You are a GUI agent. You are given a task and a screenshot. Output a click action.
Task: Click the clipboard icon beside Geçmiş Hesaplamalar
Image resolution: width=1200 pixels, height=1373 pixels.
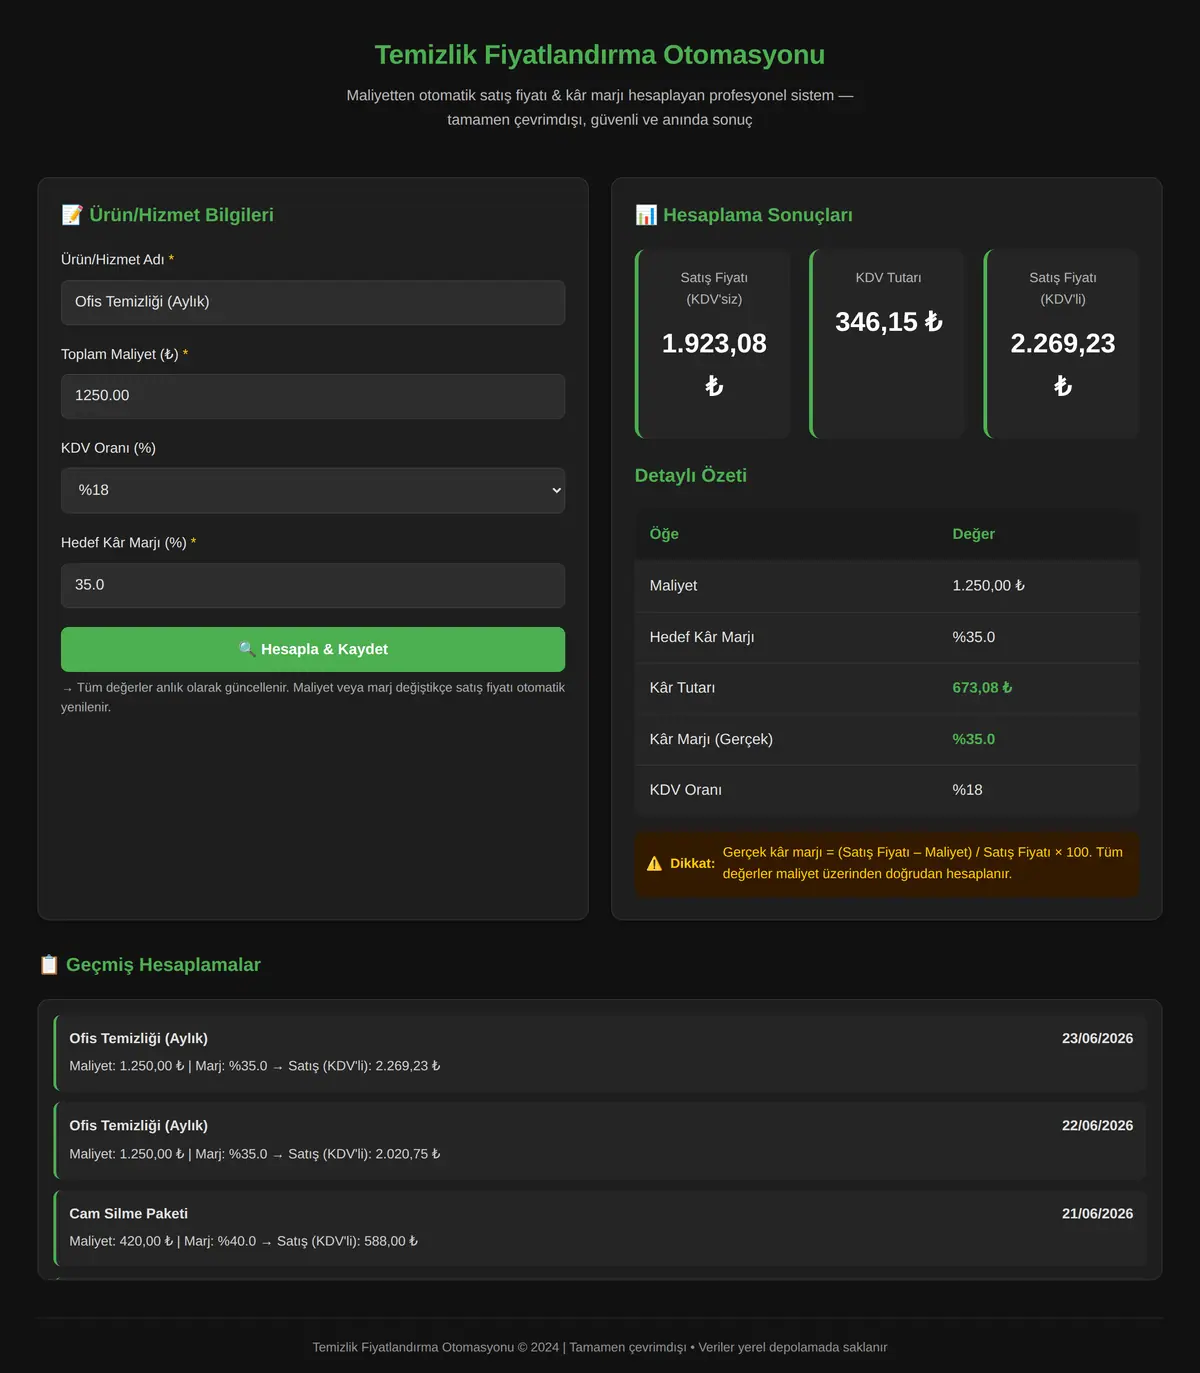pos(49,965)
